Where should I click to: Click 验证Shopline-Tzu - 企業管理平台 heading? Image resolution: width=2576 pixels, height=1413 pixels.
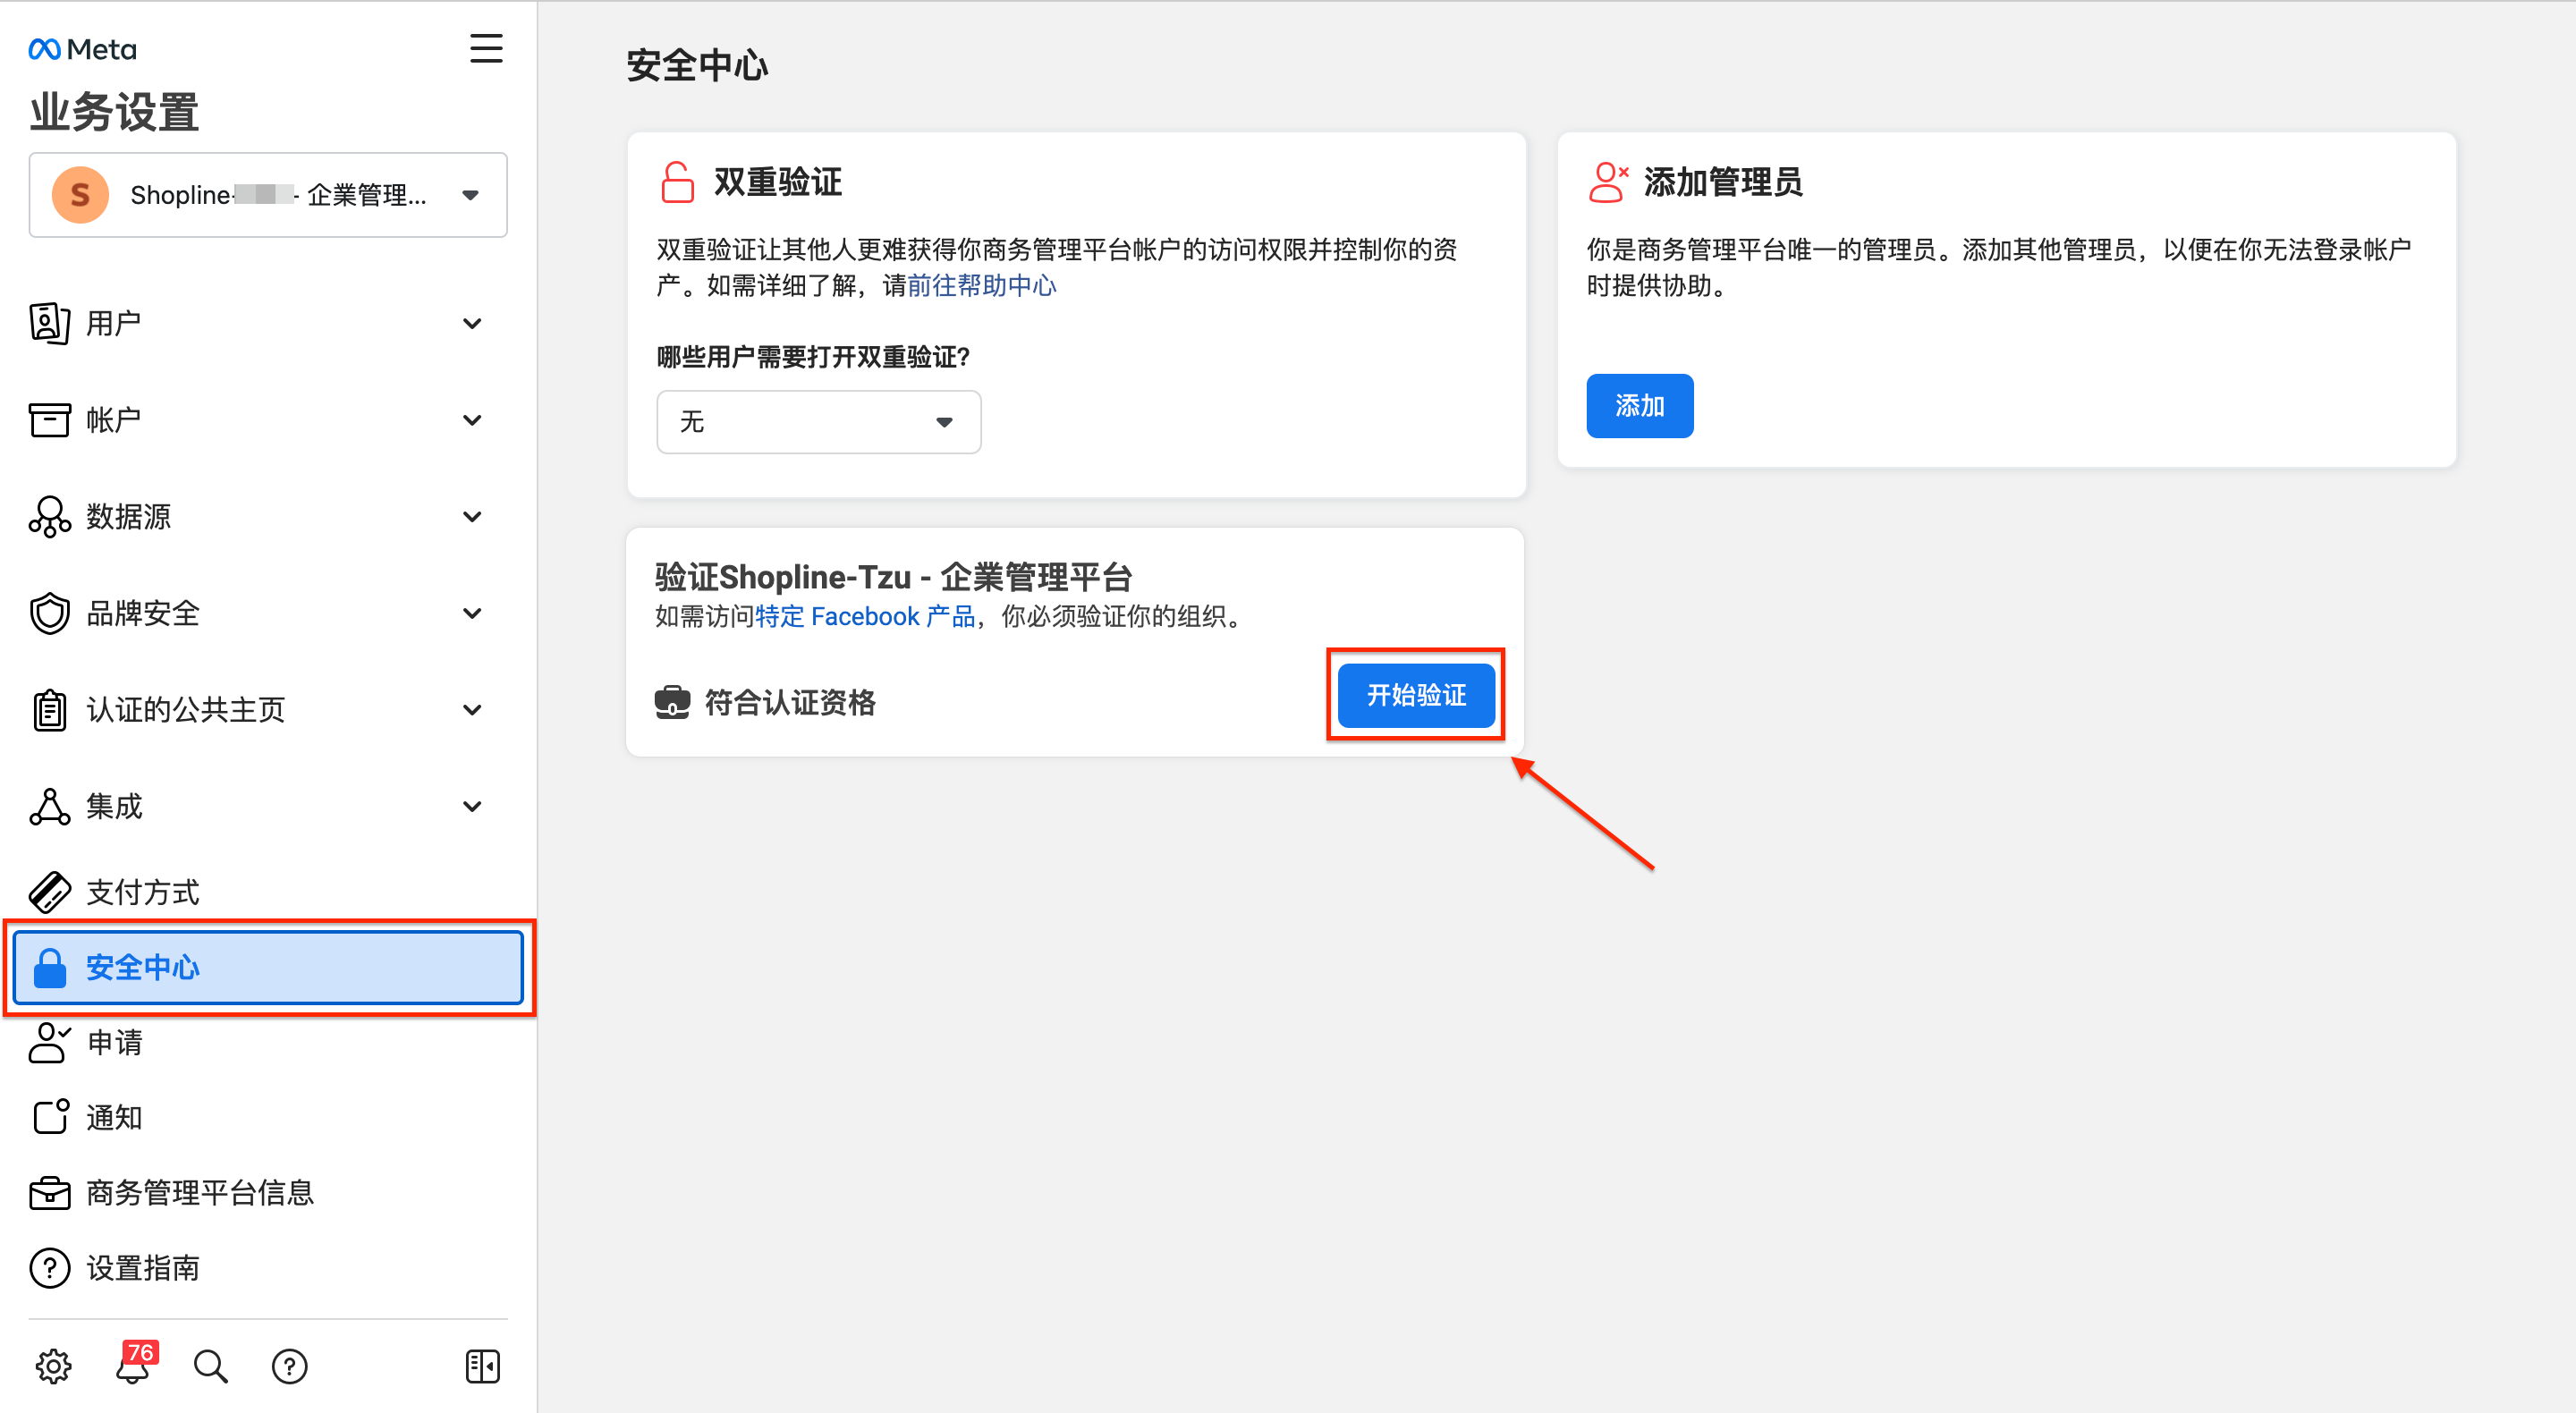pyautogui.click(x=893, y=577)
